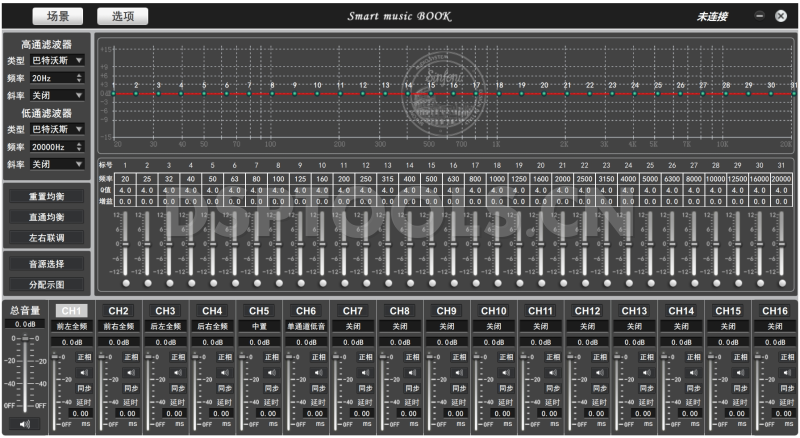The image size is (800, 438).
Task: Toggle the 同步 sync button on CH3
Action: click(178, 386)
